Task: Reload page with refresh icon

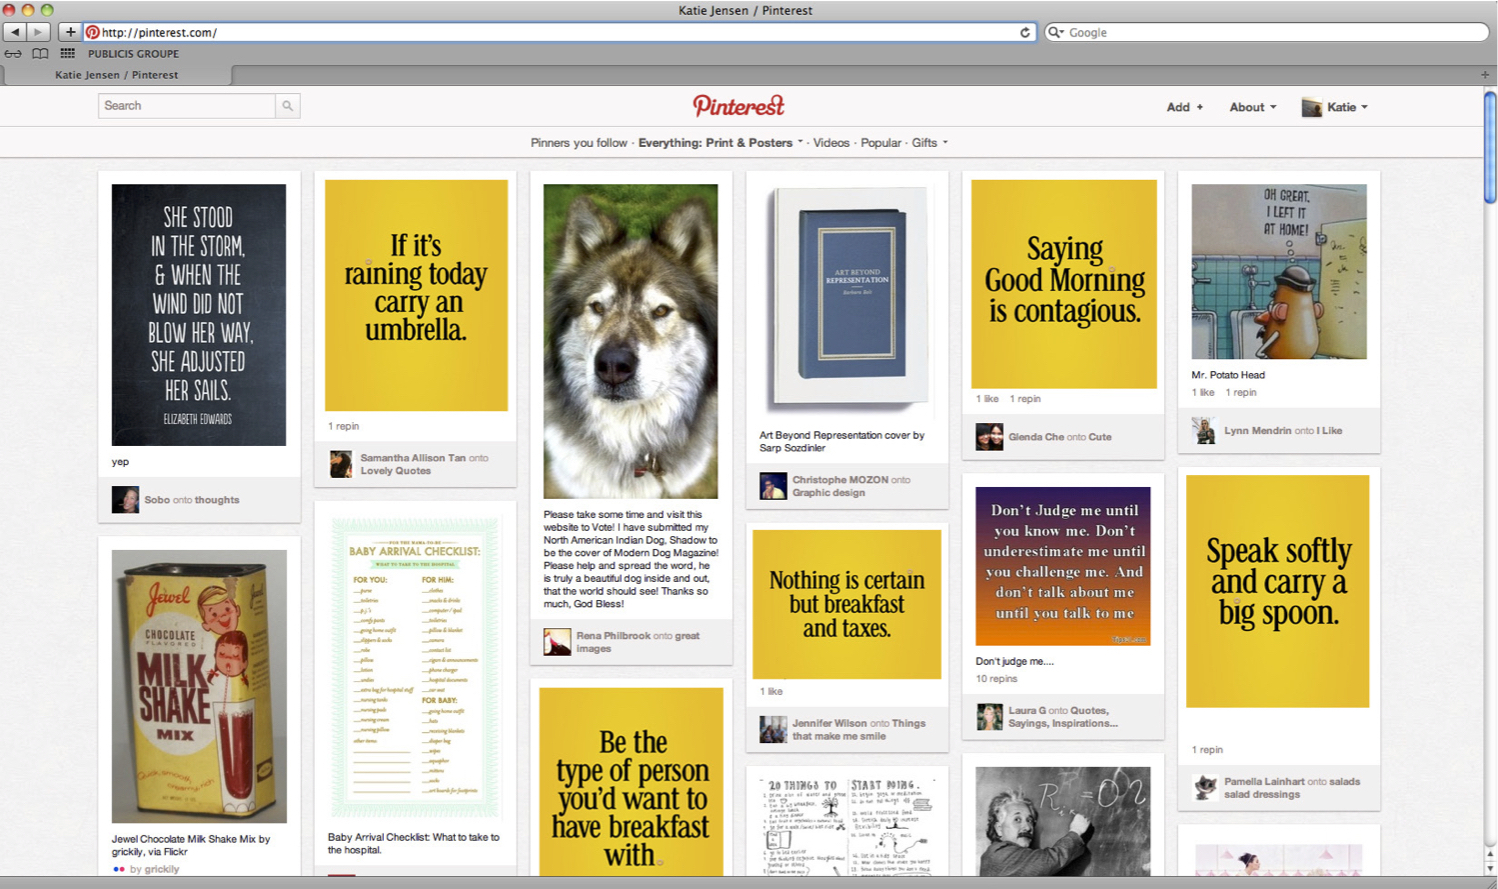Action: click(x=1025, y=32)
